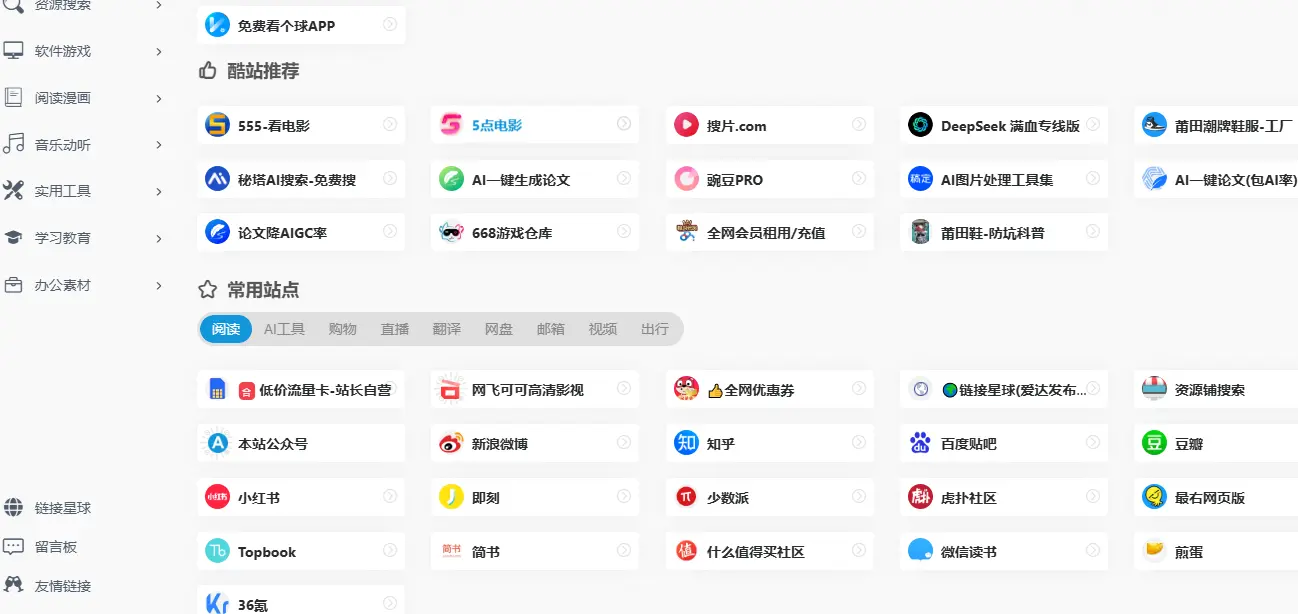Click the 5点电影 pink logo icon

coord(451,125)
